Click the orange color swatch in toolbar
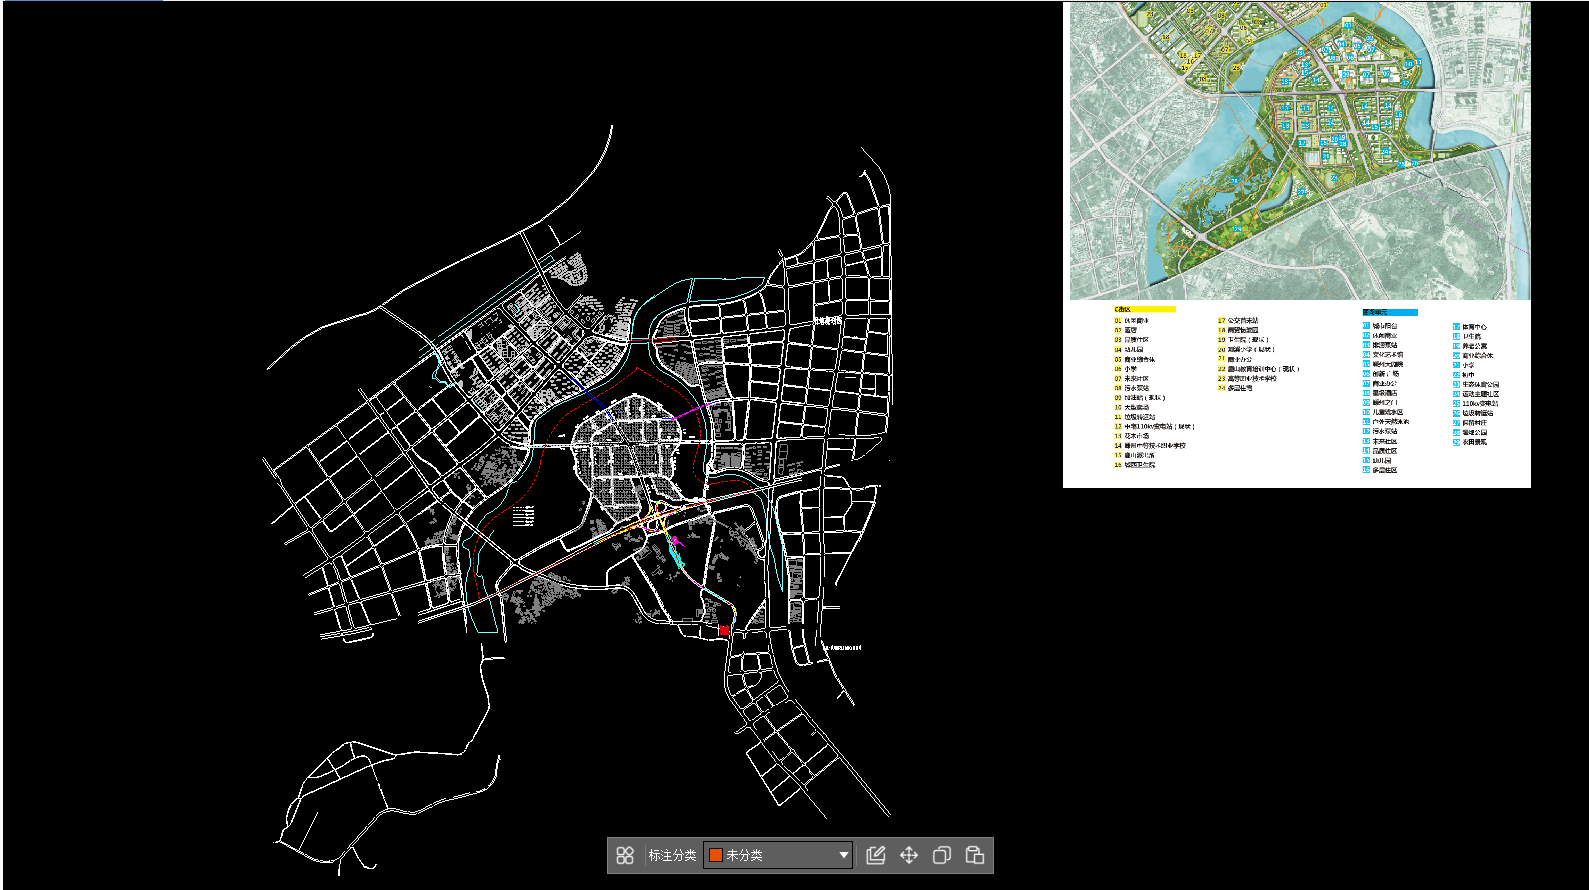The image size is (1589, 890). (x=716, y=855)
